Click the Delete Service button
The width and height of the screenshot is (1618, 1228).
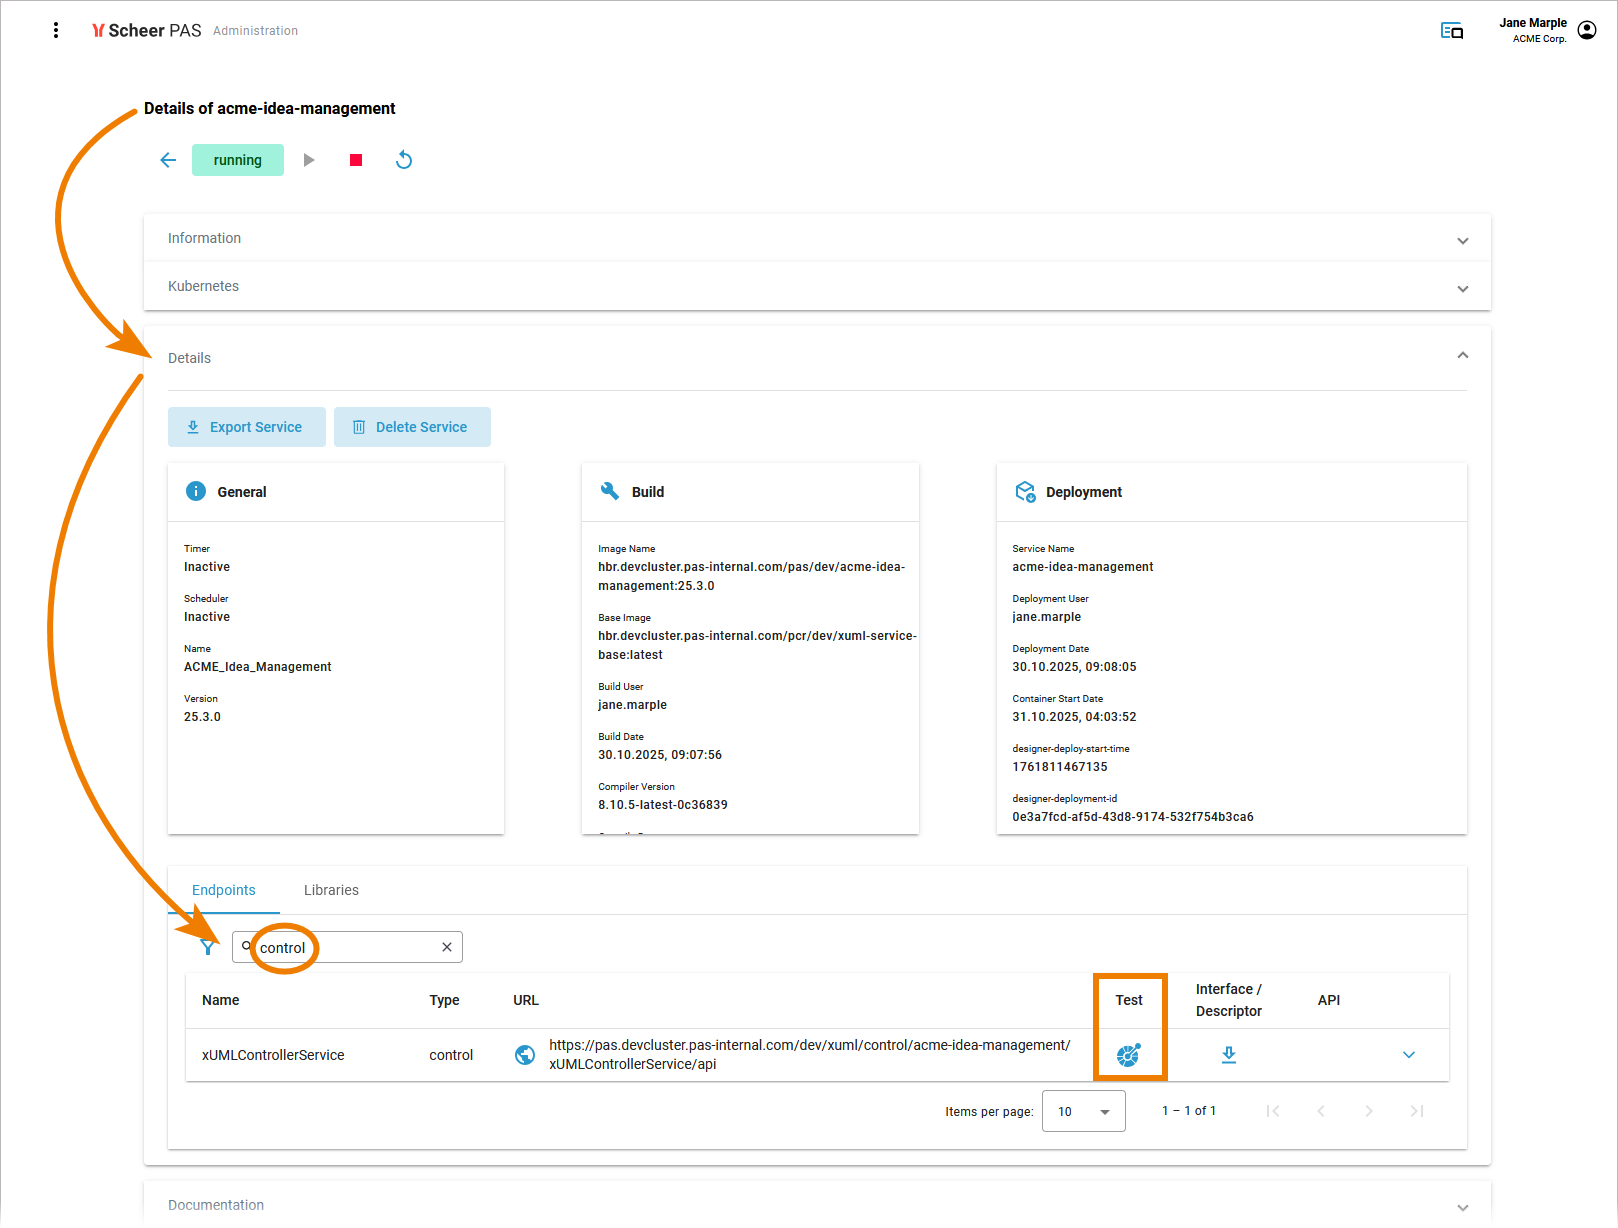pyautogui.click(x=412, y=427)
